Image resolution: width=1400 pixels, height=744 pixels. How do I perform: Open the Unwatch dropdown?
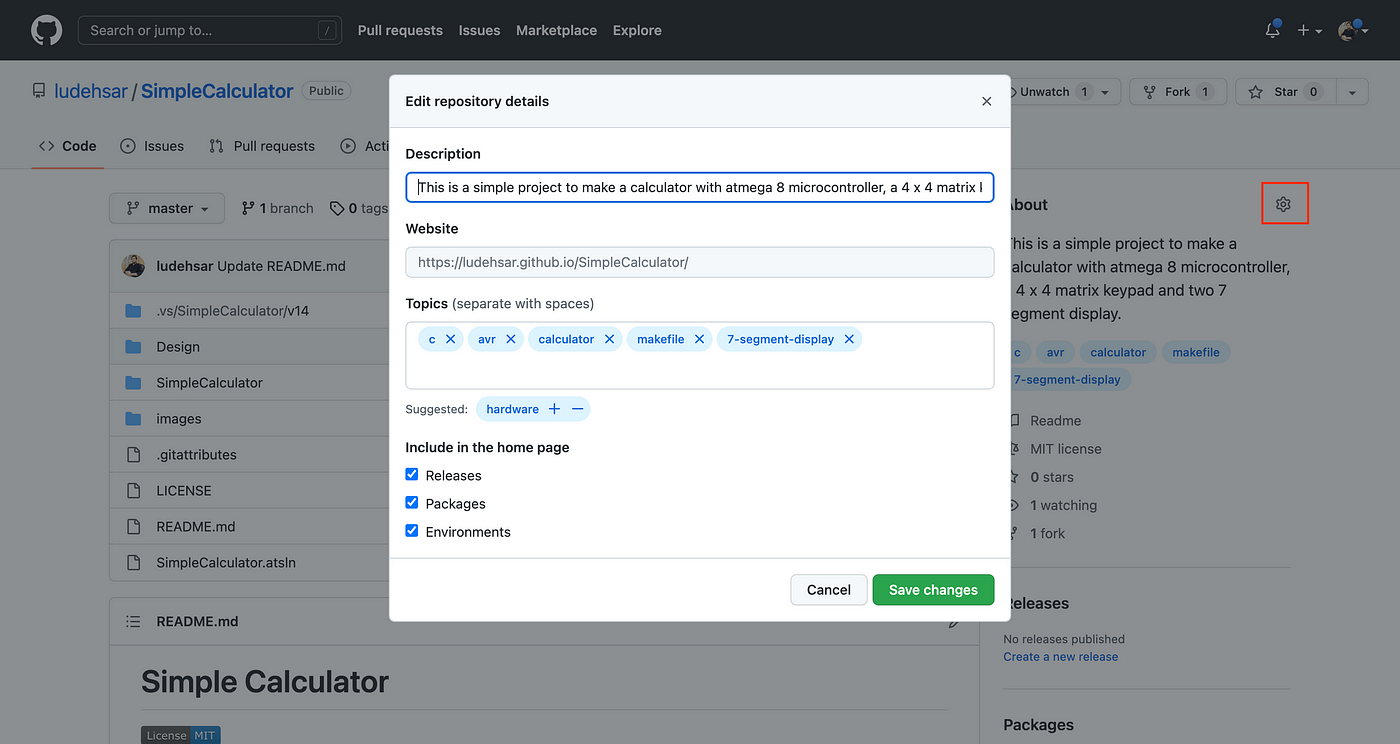(1065, 91)
